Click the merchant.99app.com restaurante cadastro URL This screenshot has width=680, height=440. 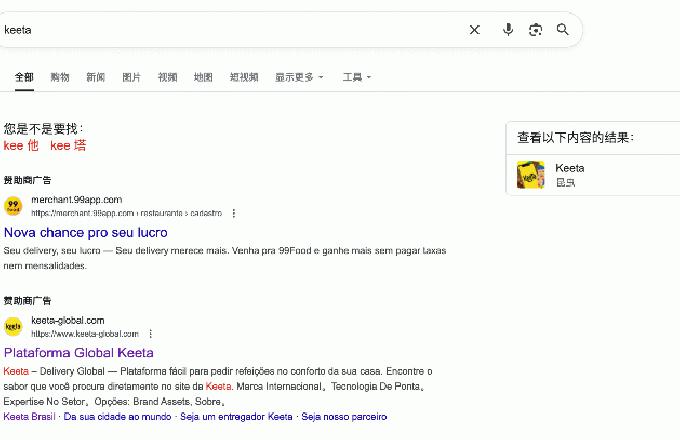point(127,213)
